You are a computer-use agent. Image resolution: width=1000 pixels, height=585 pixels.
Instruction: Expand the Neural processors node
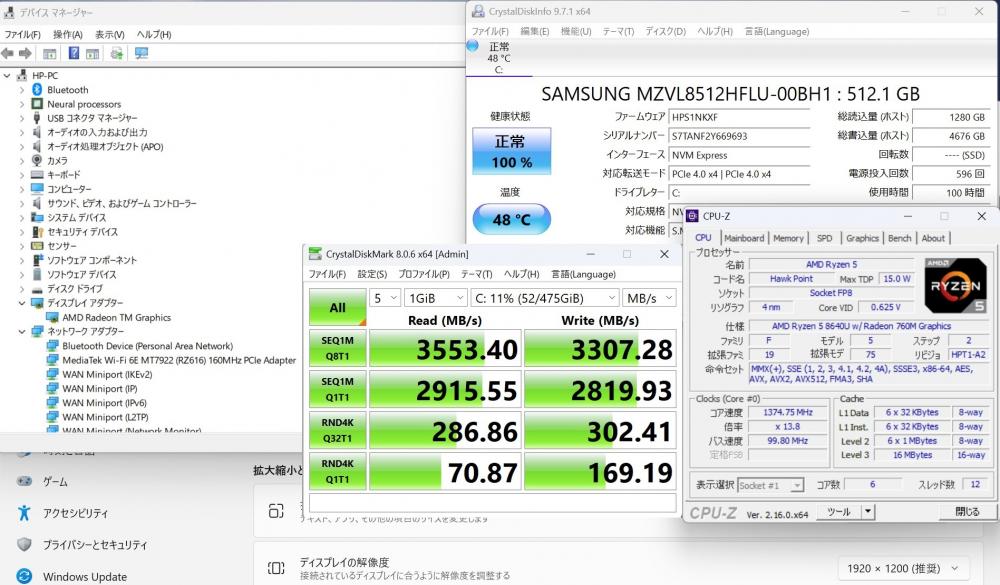pyautogui.click(x=22, y=104)
